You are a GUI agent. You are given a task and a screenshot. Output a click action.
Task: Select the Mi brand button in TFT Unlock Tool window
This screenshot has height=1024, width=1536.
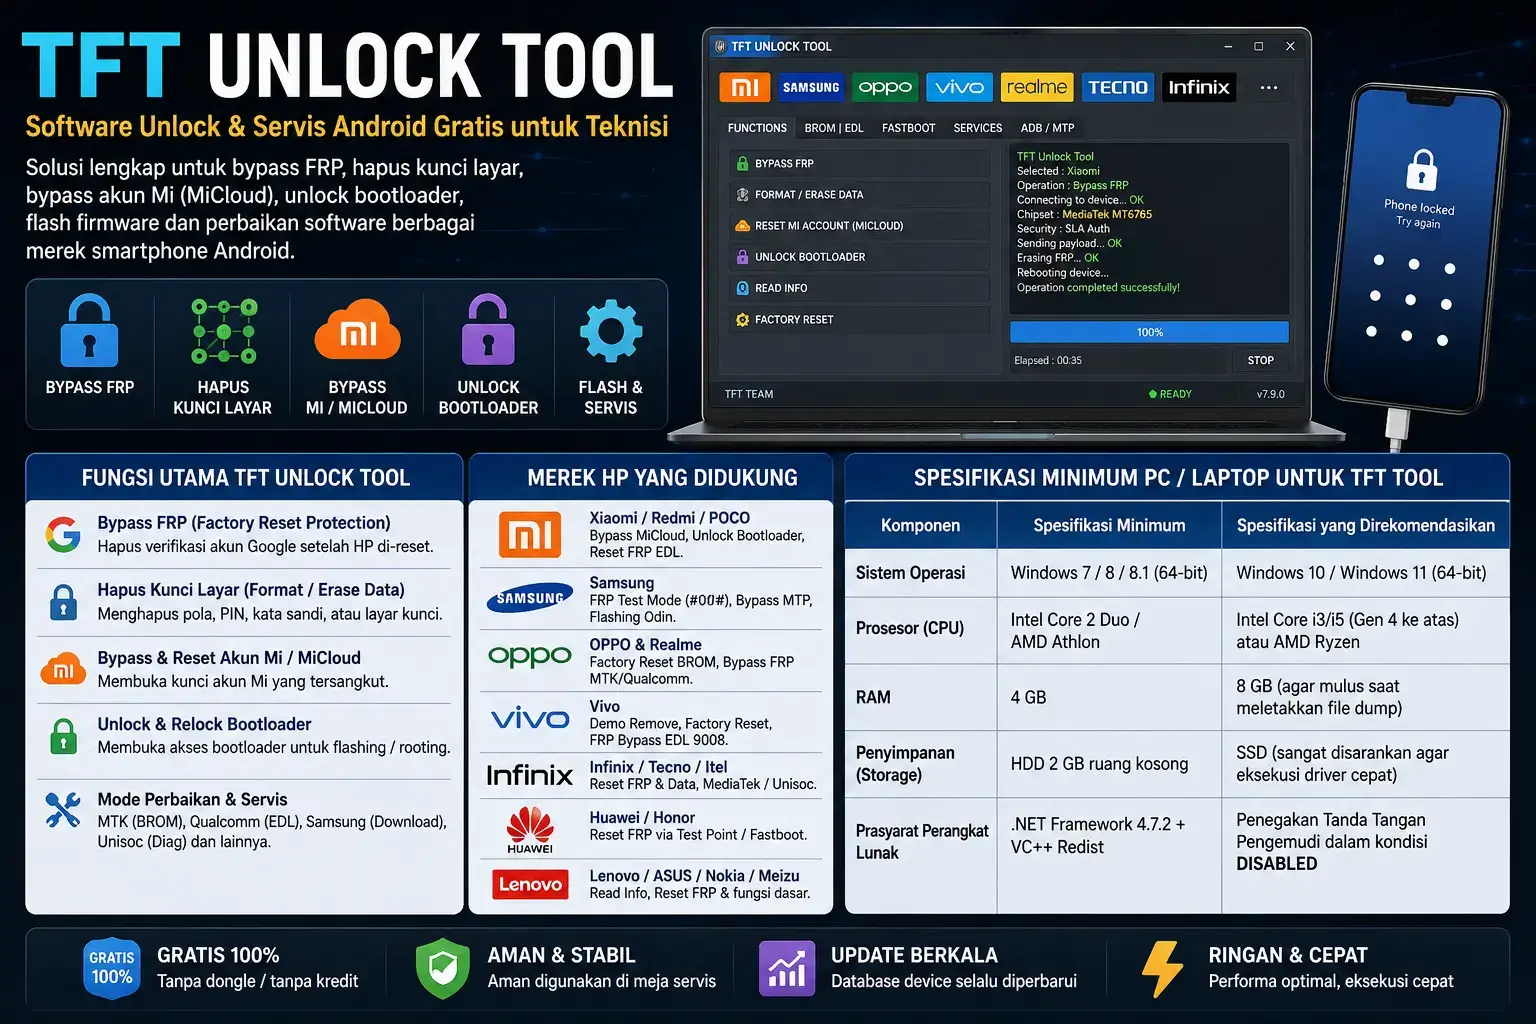[x=744, y=88]
